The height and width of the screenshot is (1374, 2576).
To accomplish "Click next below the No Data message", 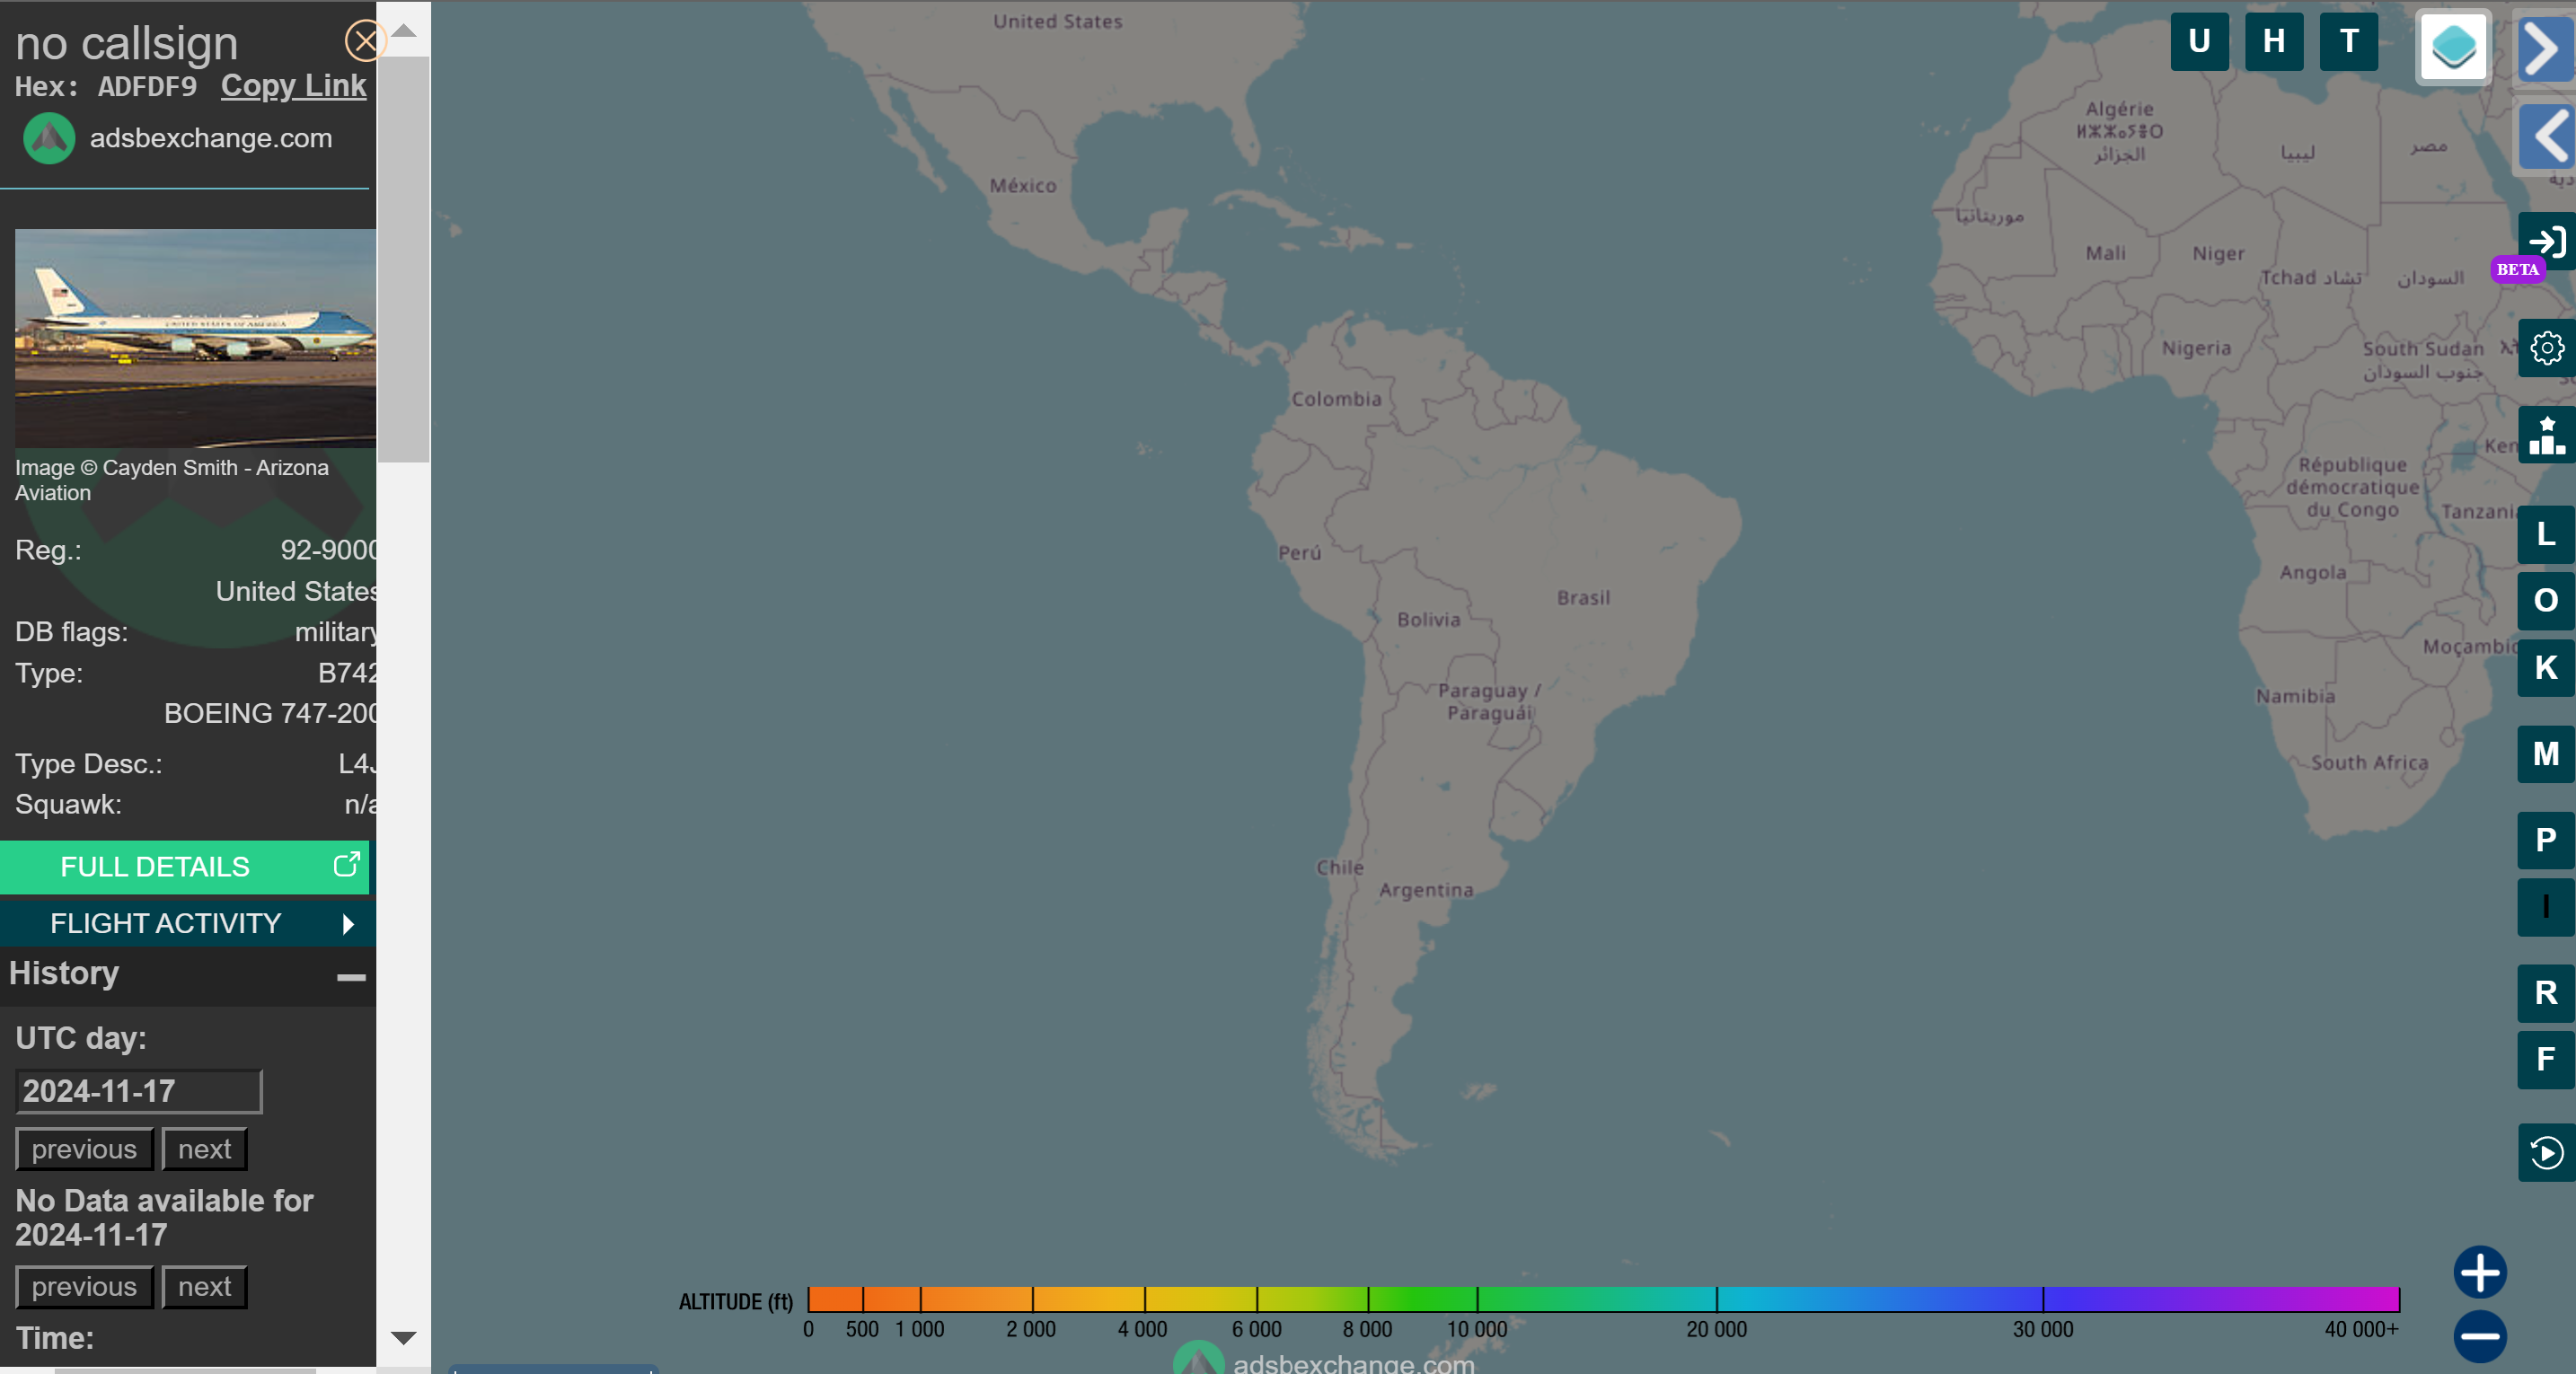I will point(204,1286).
